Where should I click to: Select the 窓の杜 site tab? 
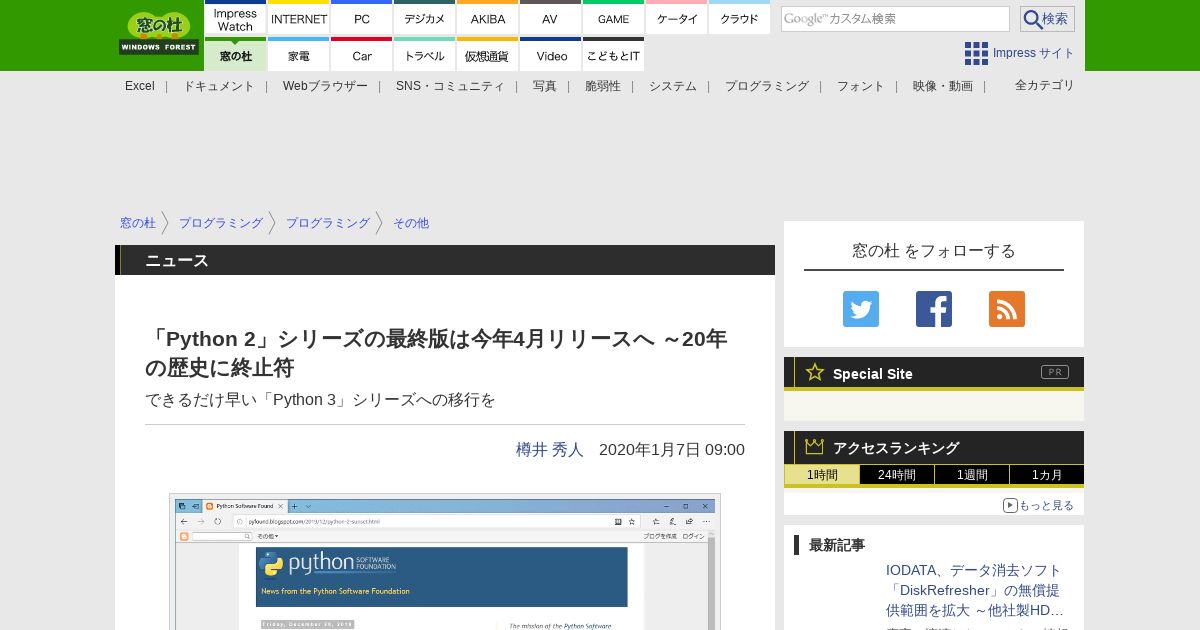pos(236,55)
